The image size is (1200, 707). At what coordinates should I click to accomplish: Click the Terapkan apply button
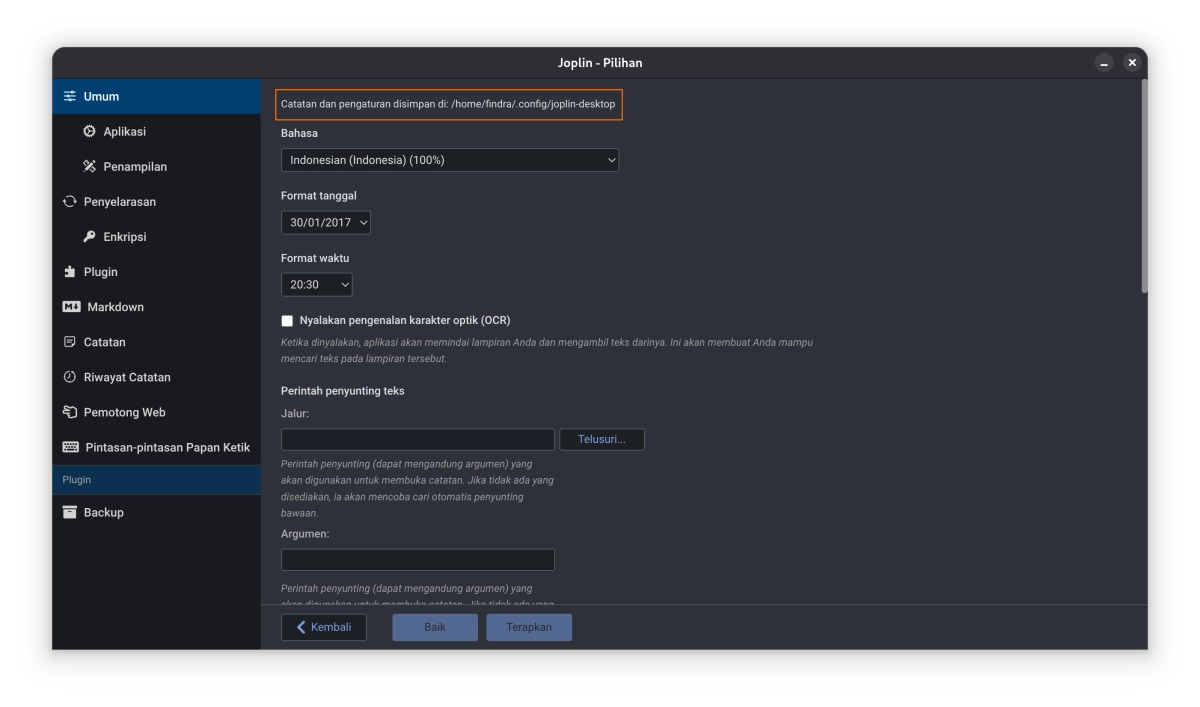tap(529, 627)
